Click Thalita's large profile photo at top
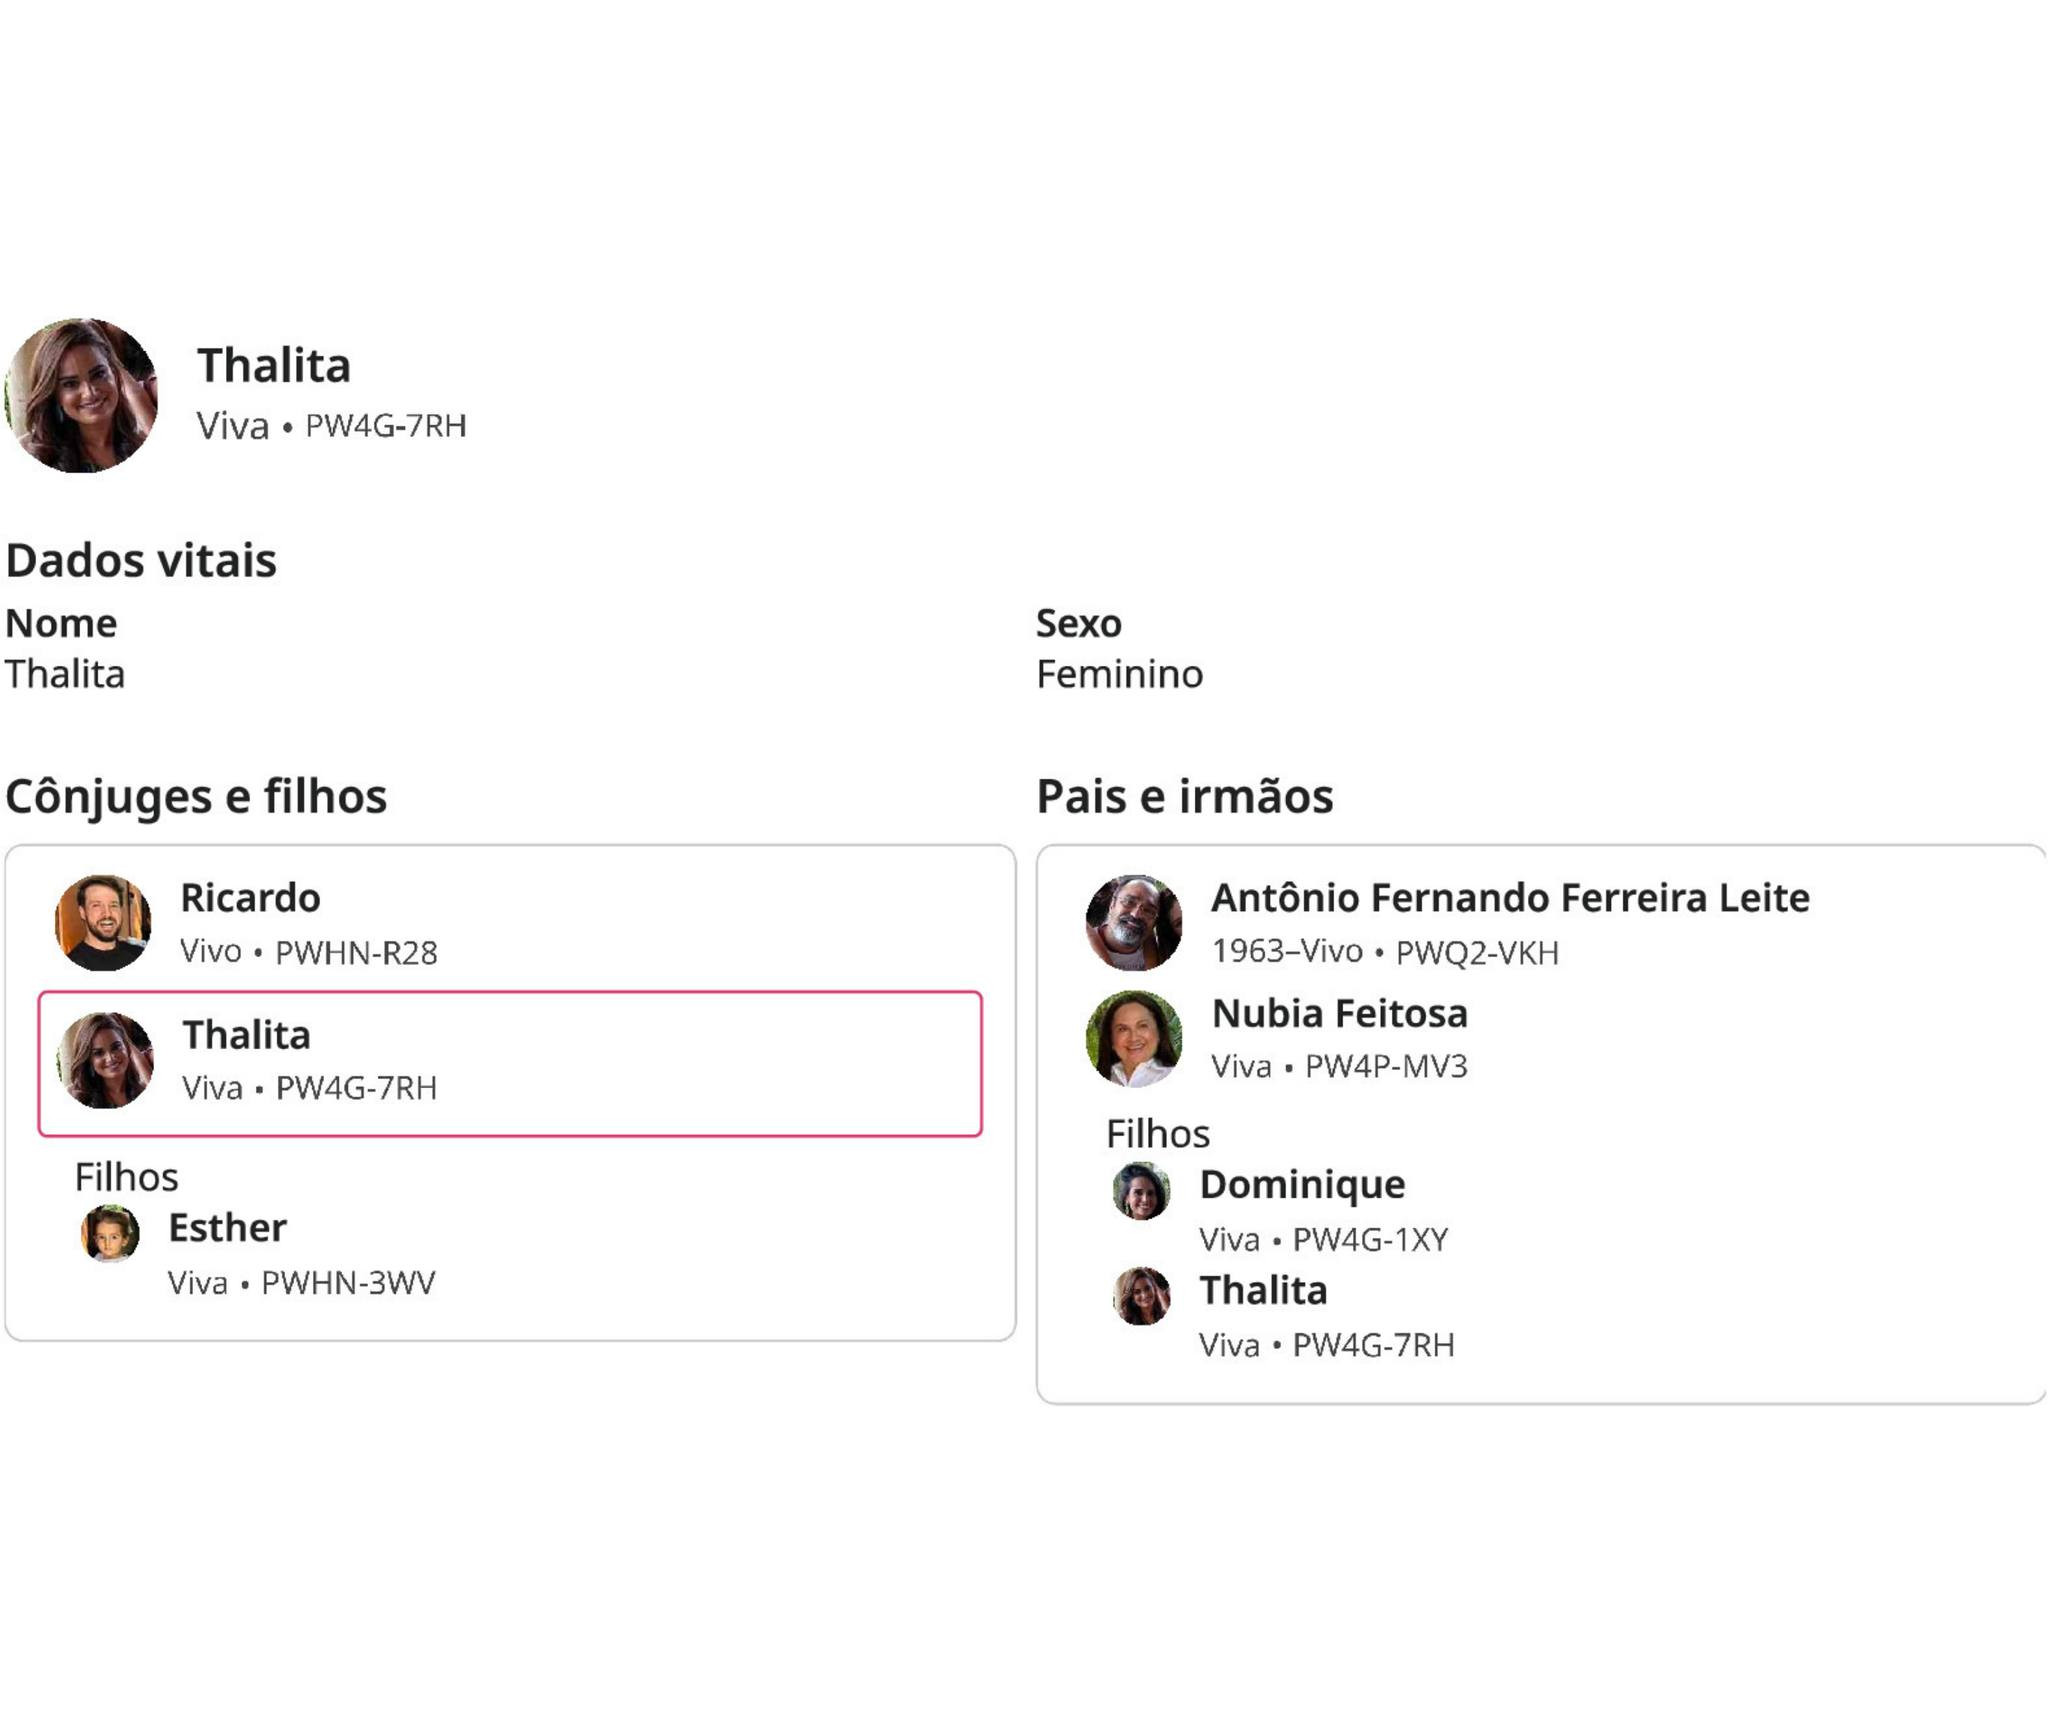 click(82, 395)
